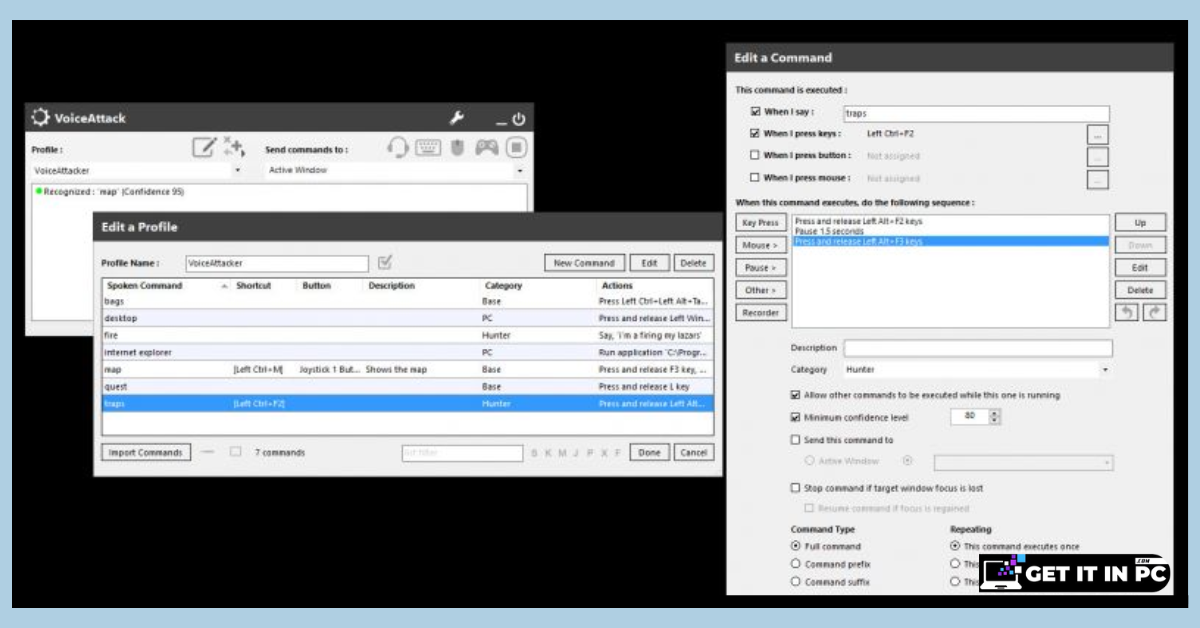Select 'Press and release Left Alt+F2 keys' item

tap(951, 222)
